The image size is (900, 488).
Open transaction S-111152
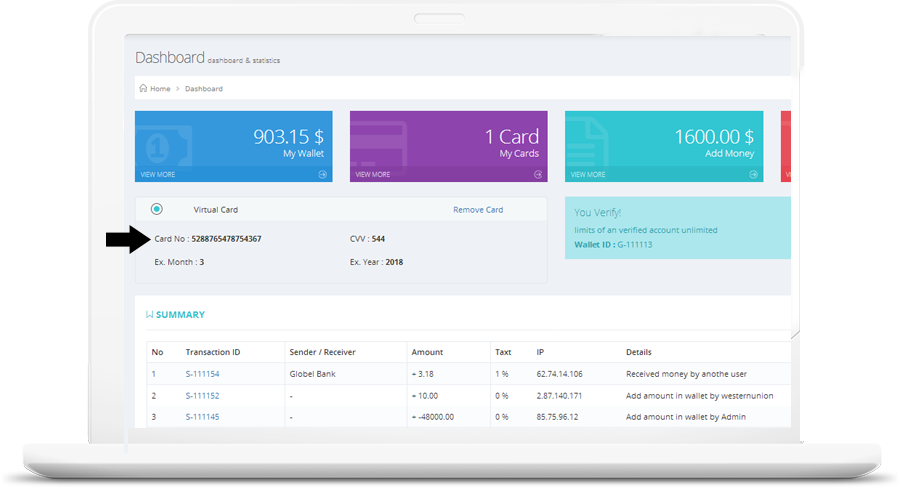tap(202, 395)
